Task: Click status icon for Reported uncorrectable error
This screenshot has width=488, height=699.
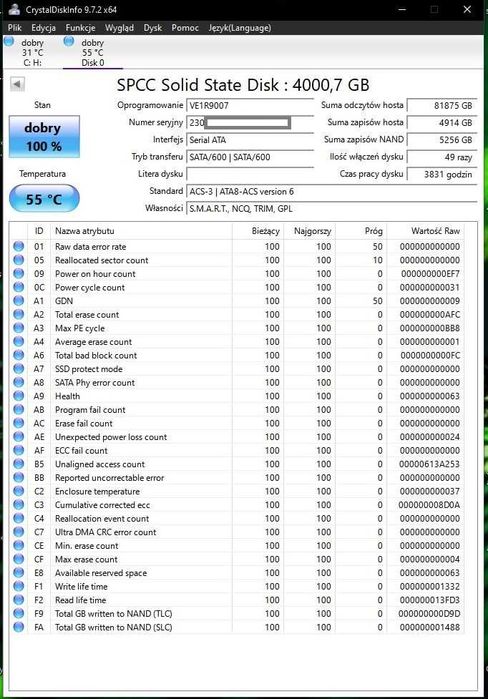Action: click(x=19, y=477)
